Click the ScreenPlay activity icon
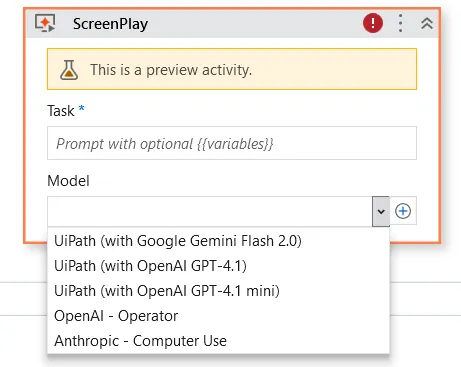The width and height of the screenshot is (461, 367). (45, 23)
